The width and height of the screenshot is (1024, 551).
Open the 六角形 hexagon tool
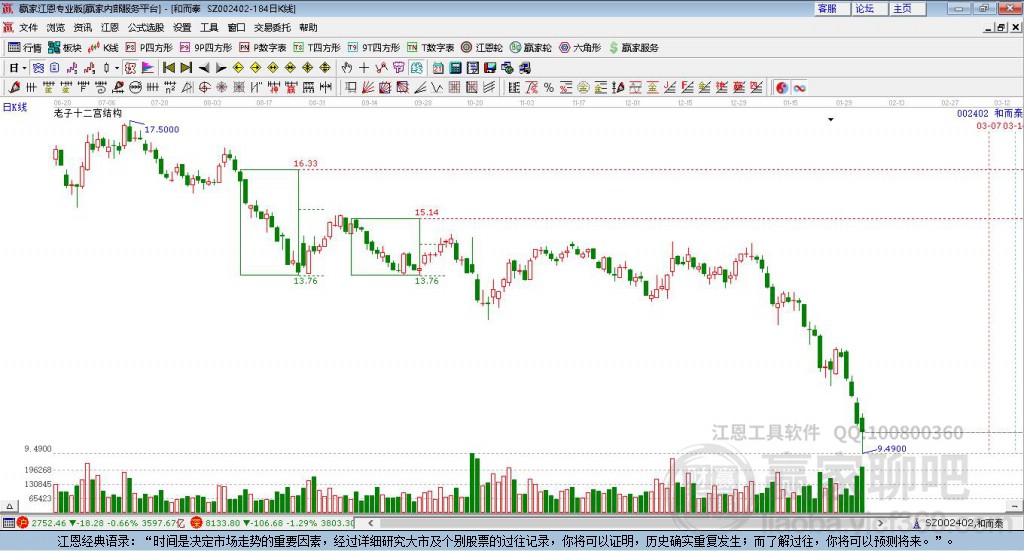(x=580, y=48)
